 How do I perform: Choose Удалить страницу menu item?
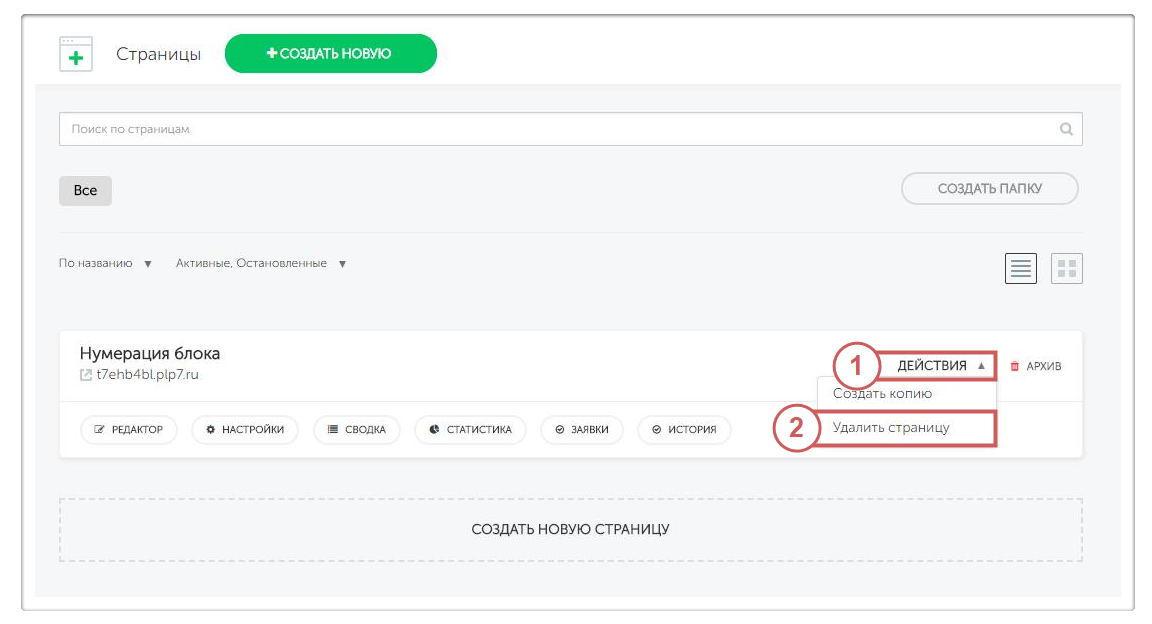pos(890,427)
